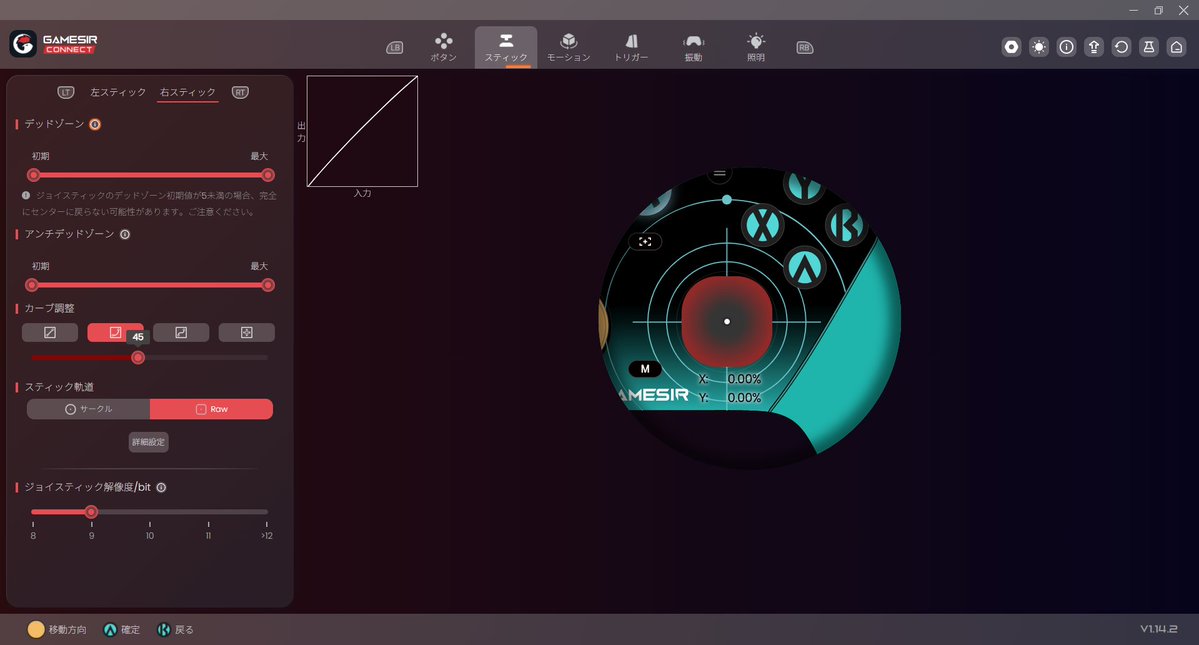Viewport: 1199px width, 645px height.
Task: Select the fourth custom curve preset button
Action: point(247,332)
